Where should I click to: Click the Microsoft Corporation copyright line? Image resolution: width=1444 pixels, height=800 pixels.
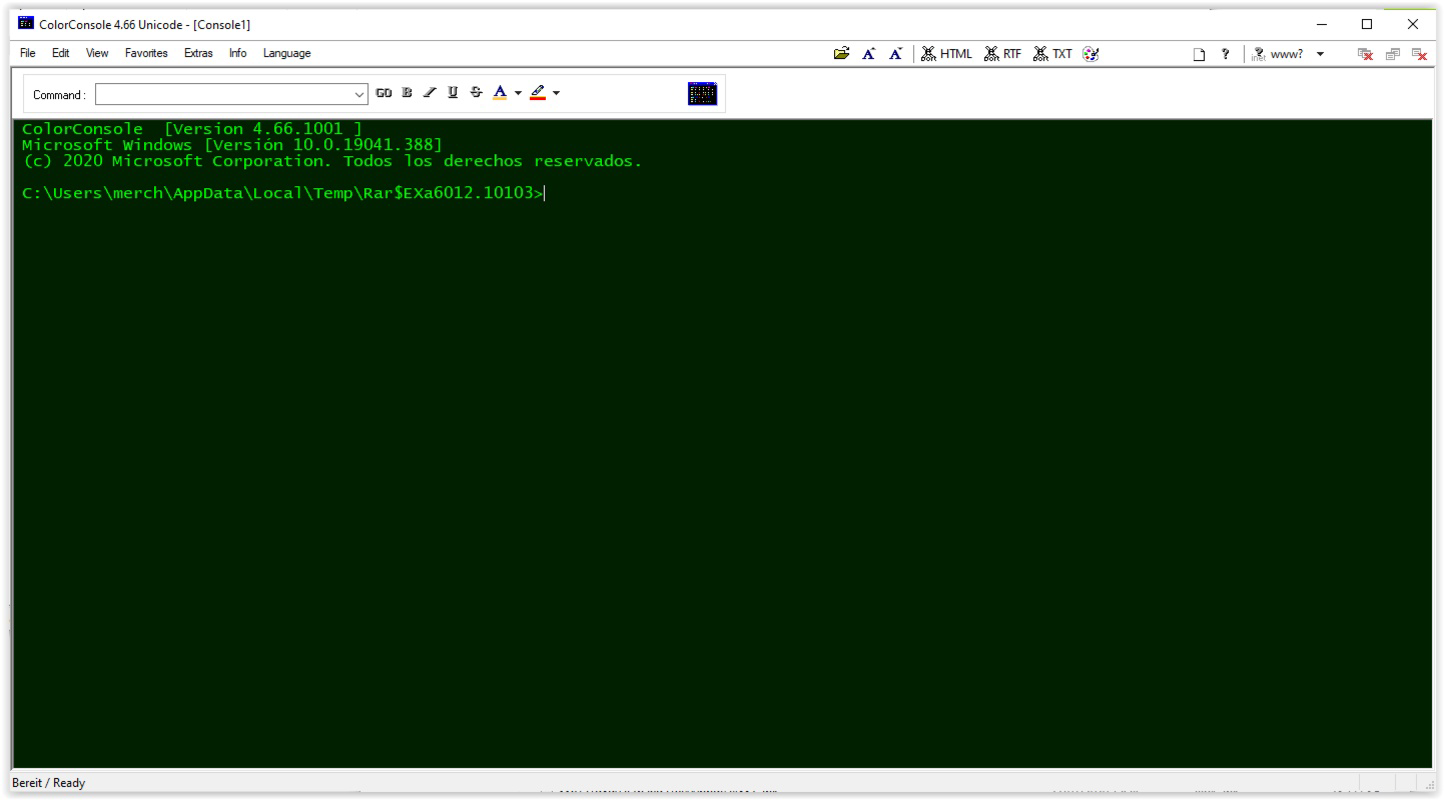(332, 160)
